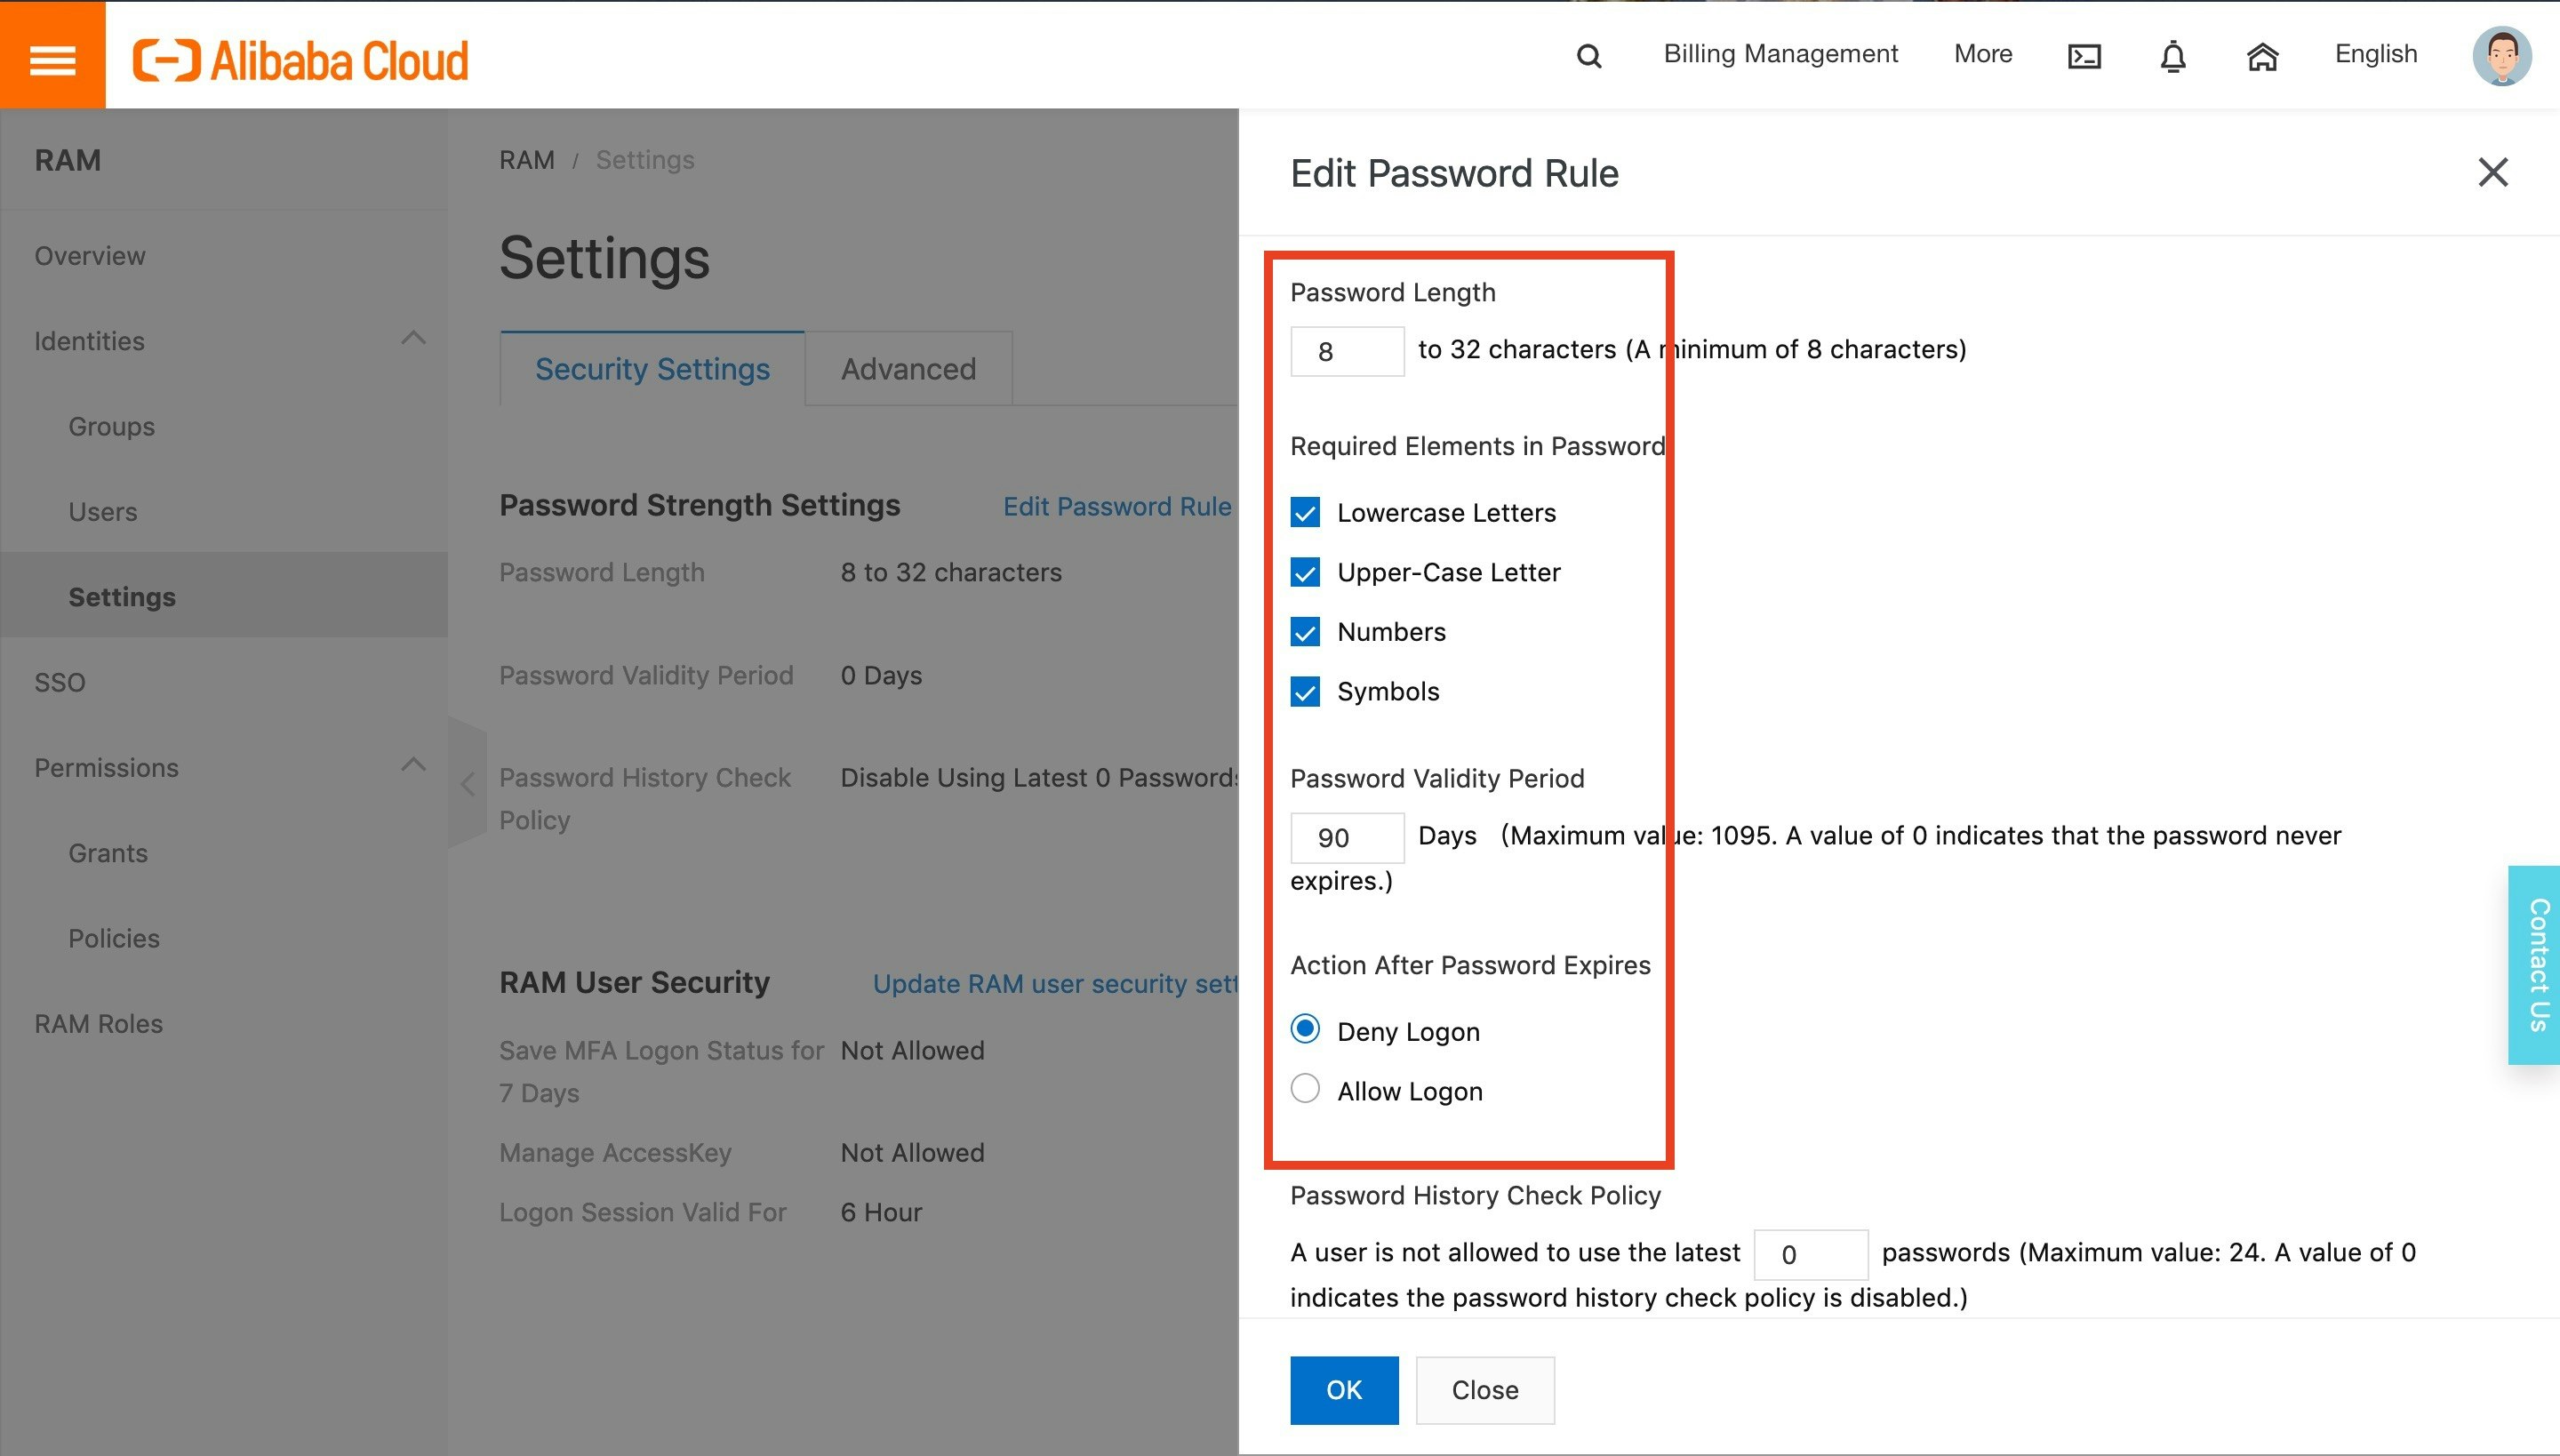2560x1456 pixels.
Task: Open SSO in sidebar
Action: tap(60, 683)
